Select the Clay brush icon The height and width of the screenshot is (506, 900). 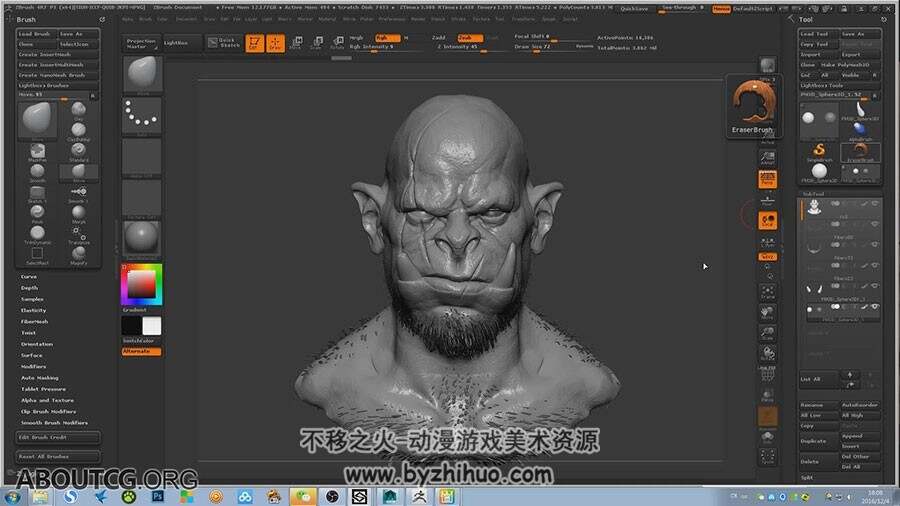(x=79, y=110)
